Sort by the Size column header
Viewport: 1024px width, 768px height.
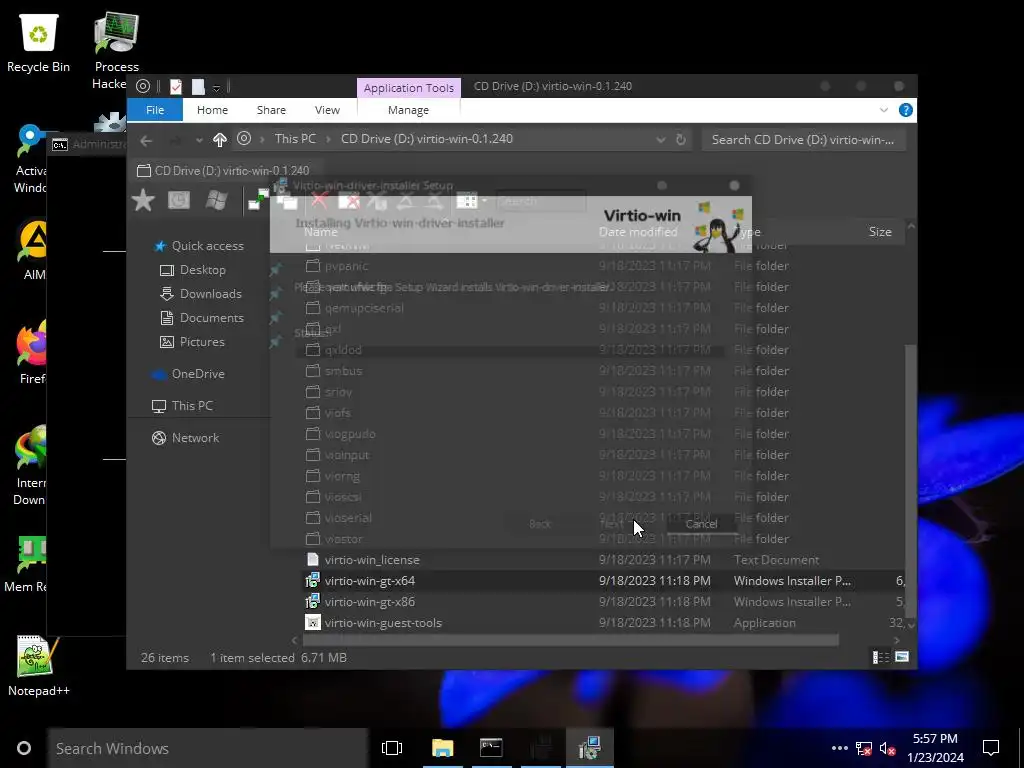(880, 232)
